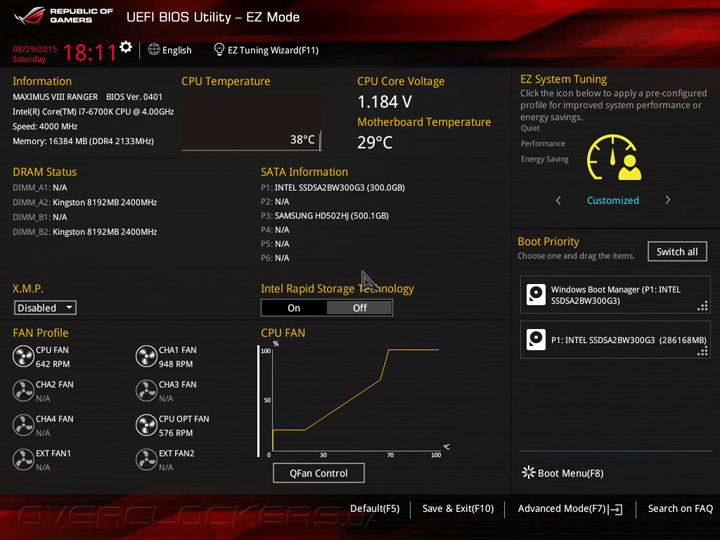720x540 pixels.
Task: Click the Advanced Mode exit arrow icon
Action: click(616, 509)
